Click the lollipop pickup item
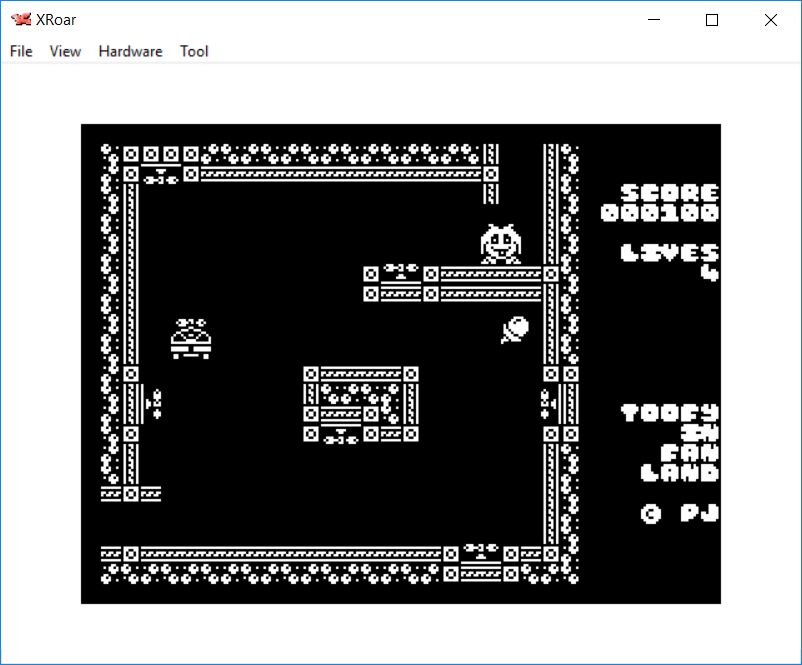802x665 pixels. coord(515,329)
